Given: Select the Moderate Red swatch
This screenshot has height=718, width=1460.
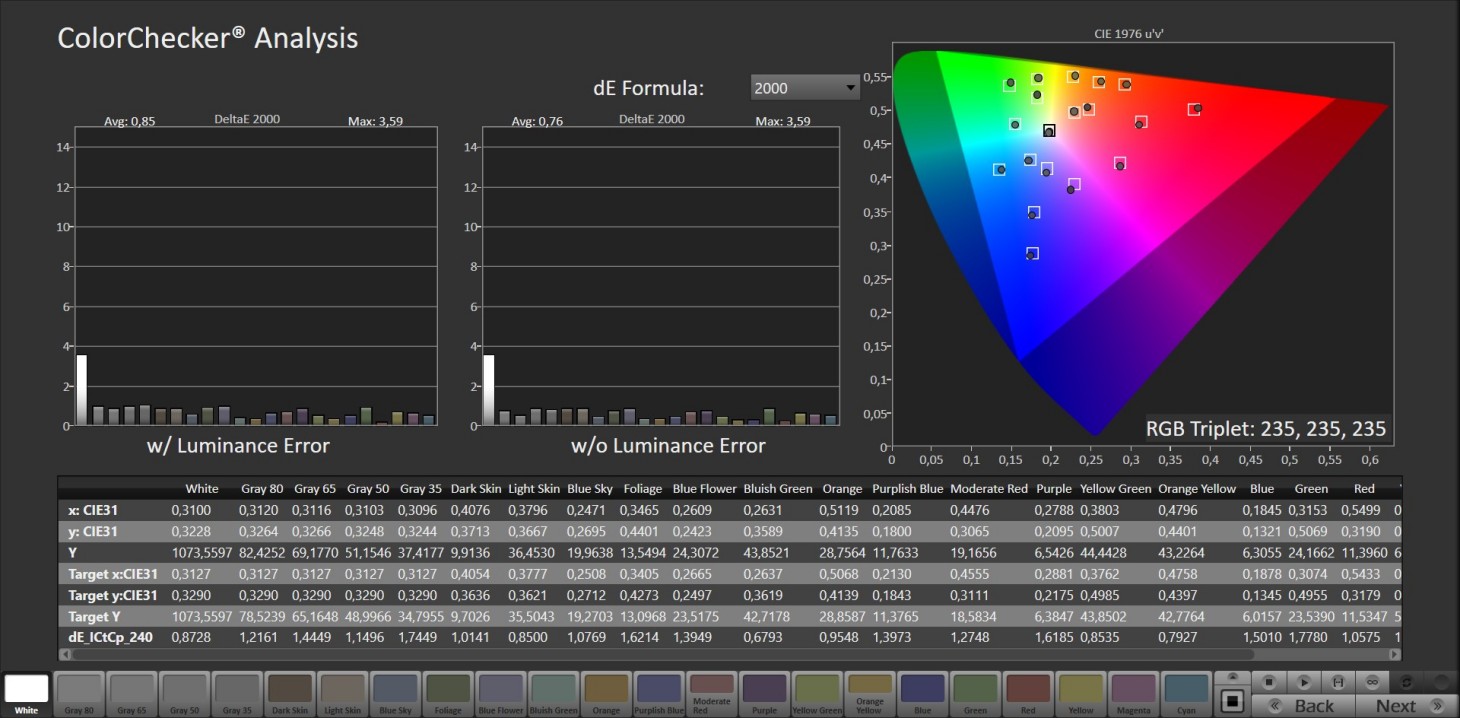Looking at the screenshot, I should pos(711,694).
